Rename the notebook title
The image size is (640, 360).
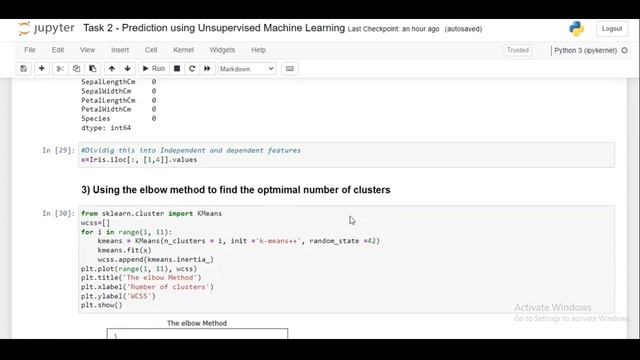[214, 28]
